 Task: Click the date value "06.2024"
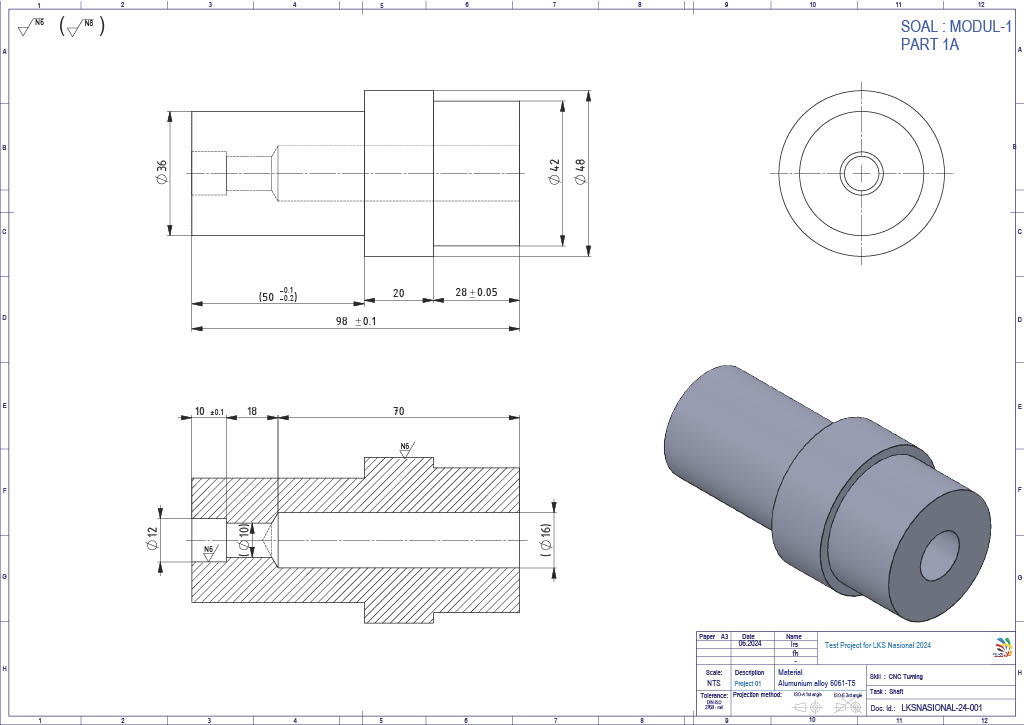tap(750, 643)
